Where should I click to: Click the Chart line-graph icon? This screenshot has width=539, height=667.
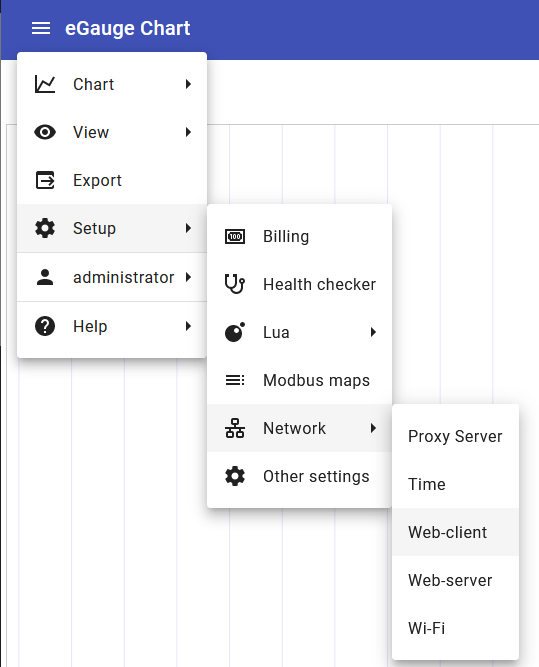coord(45,84)
